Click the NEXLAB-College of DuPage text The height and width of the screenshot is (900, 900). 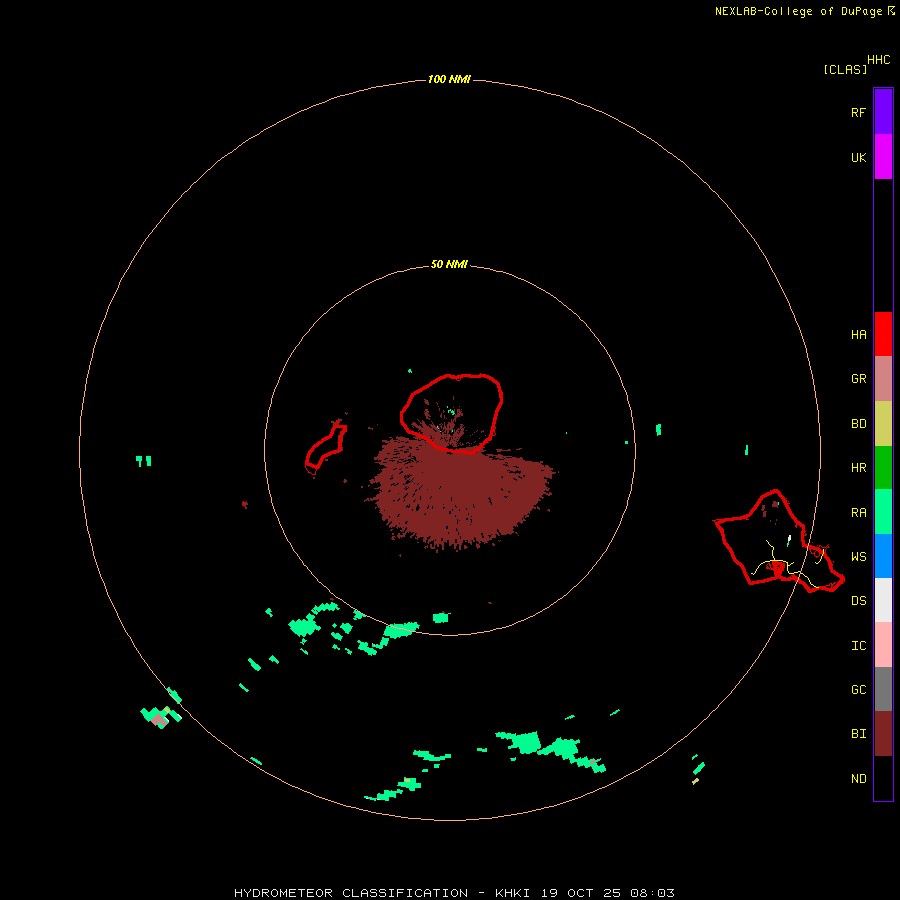pos(798,11)
